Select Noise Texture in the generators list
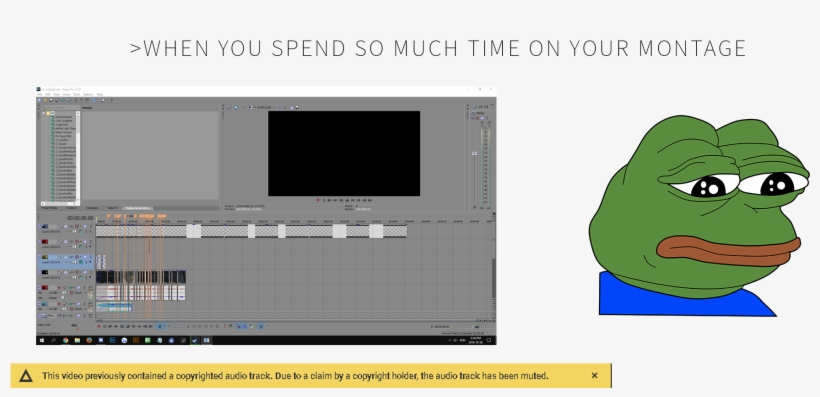Screen dimensions: 820x397 (x=63, y=132)
